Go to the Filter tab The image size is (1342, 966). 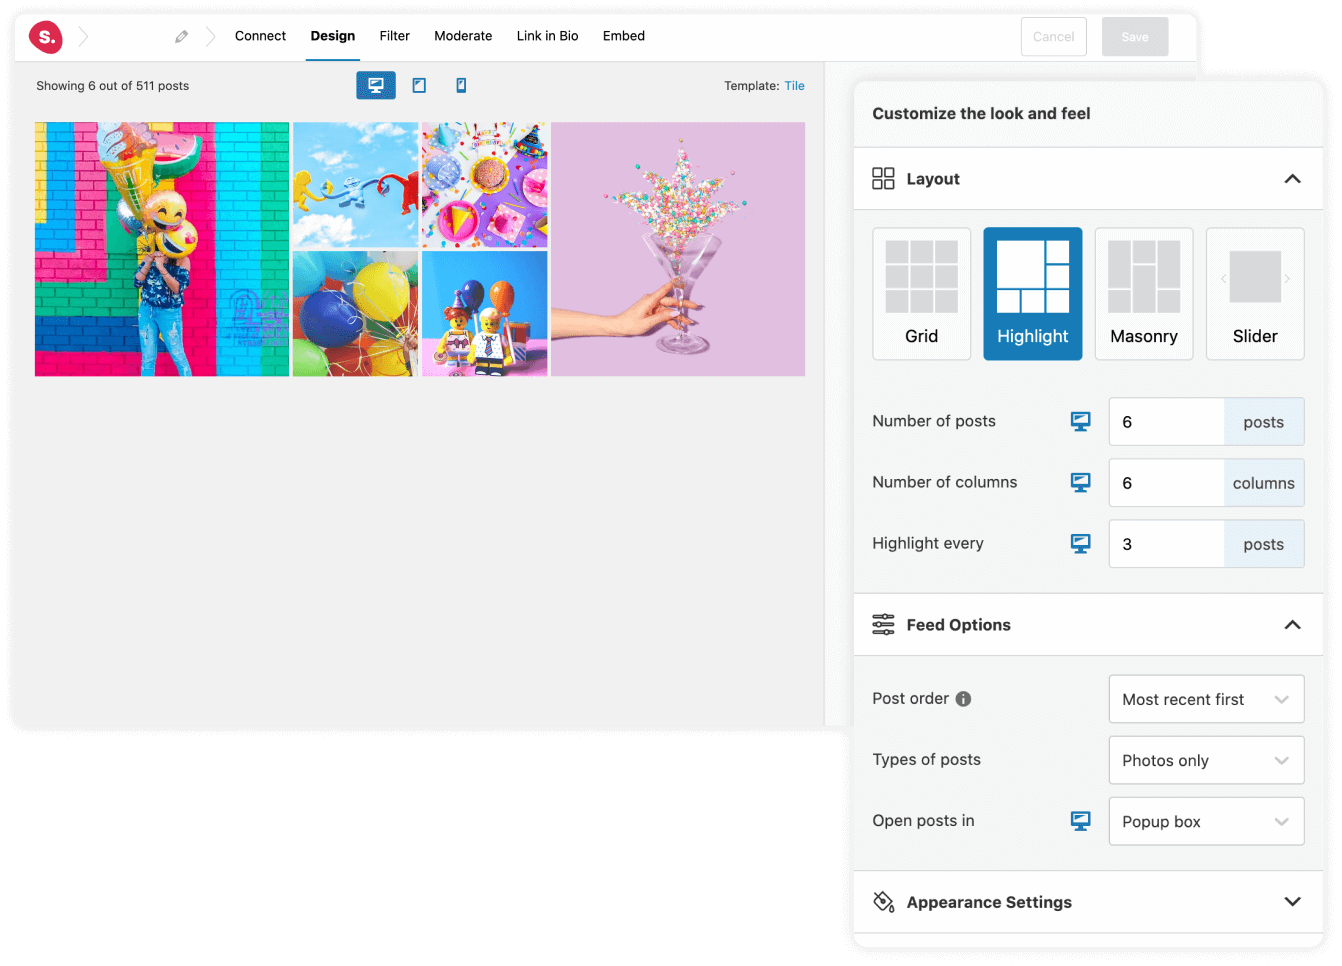395,36
